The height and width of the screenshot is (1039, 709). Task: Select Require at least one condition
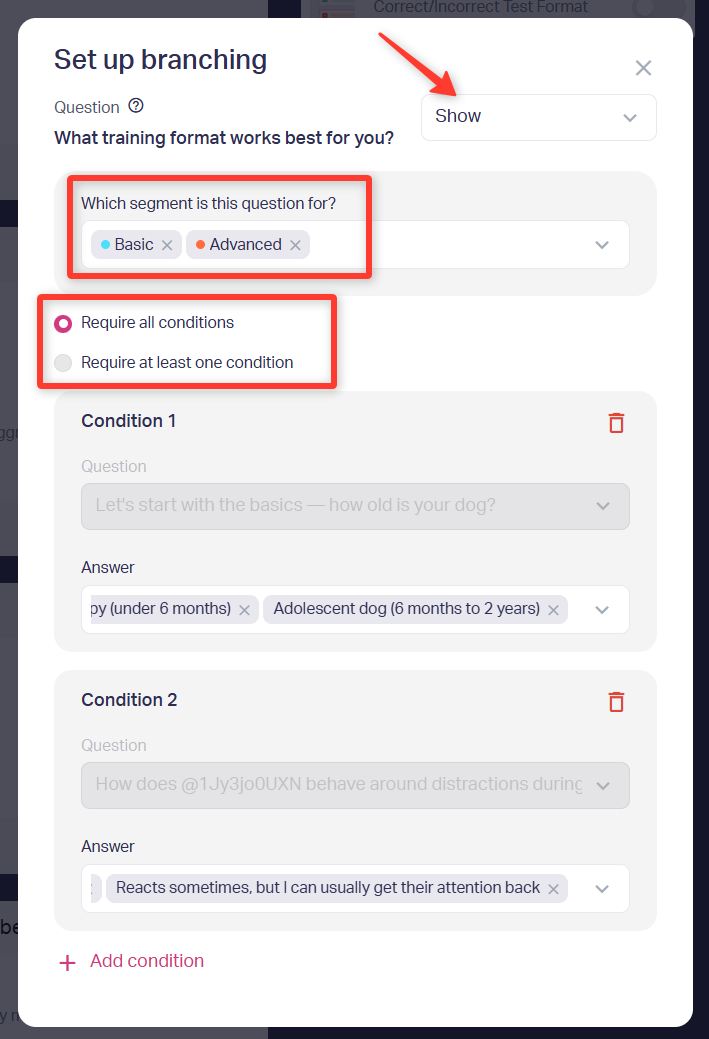63,362
